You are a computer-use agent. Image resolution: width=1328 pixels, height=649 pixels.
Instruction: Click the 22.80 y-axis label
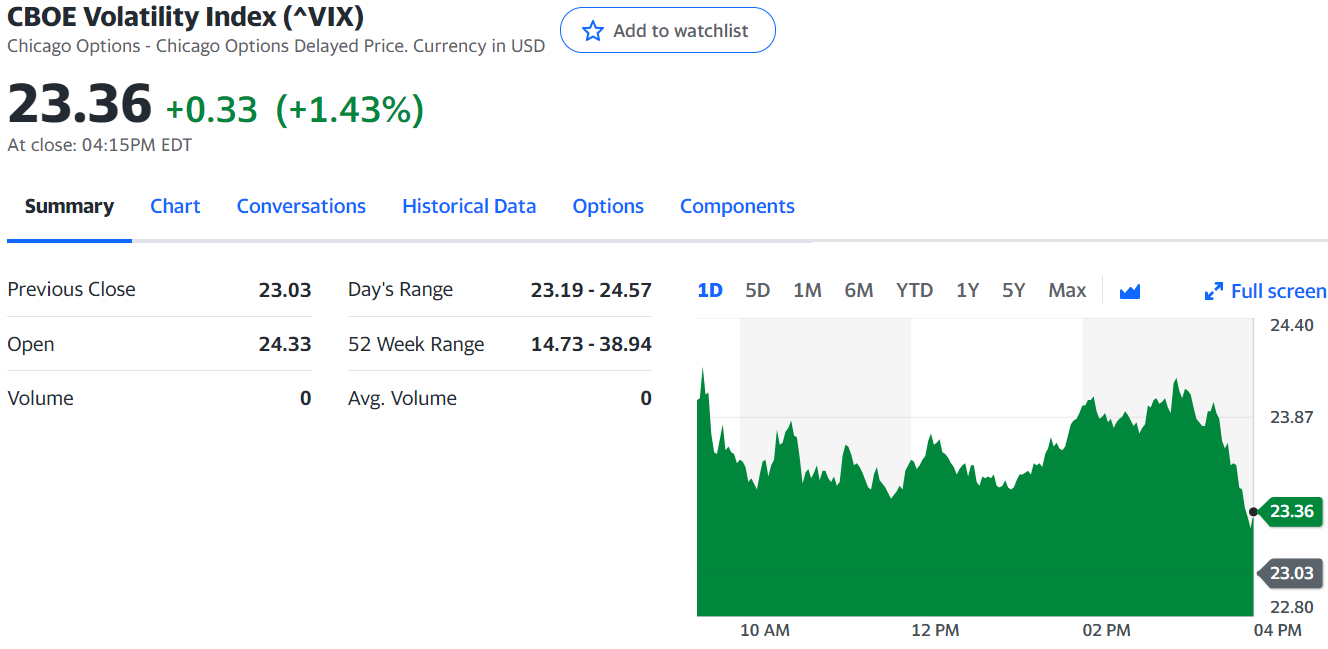point(1292,607)
